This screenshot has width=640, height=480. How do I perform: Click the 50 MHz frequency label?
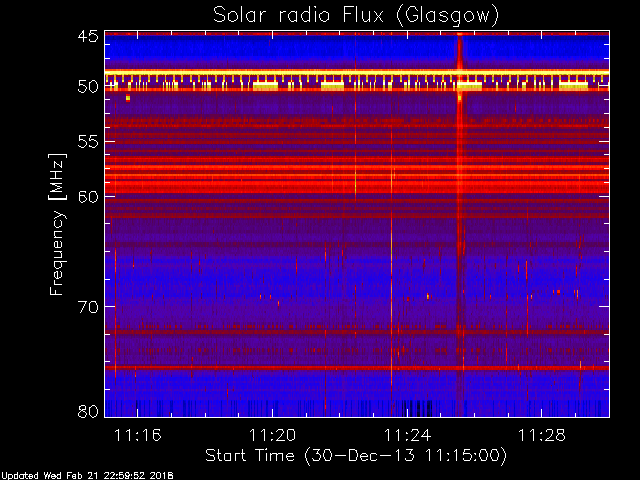pyautogui.click(x=88, y=87)
